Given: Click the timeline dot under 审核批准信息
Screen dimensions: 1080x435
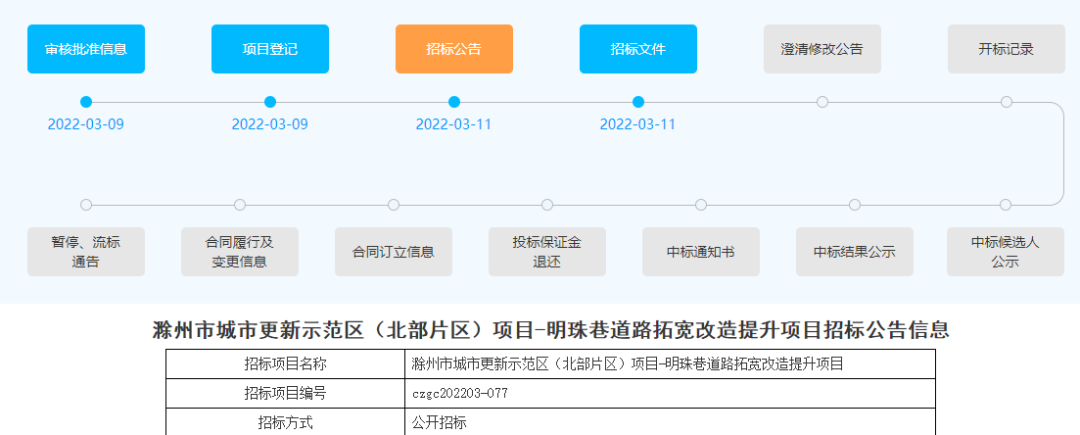Looking at the screenshot, I should pos(86,102).
